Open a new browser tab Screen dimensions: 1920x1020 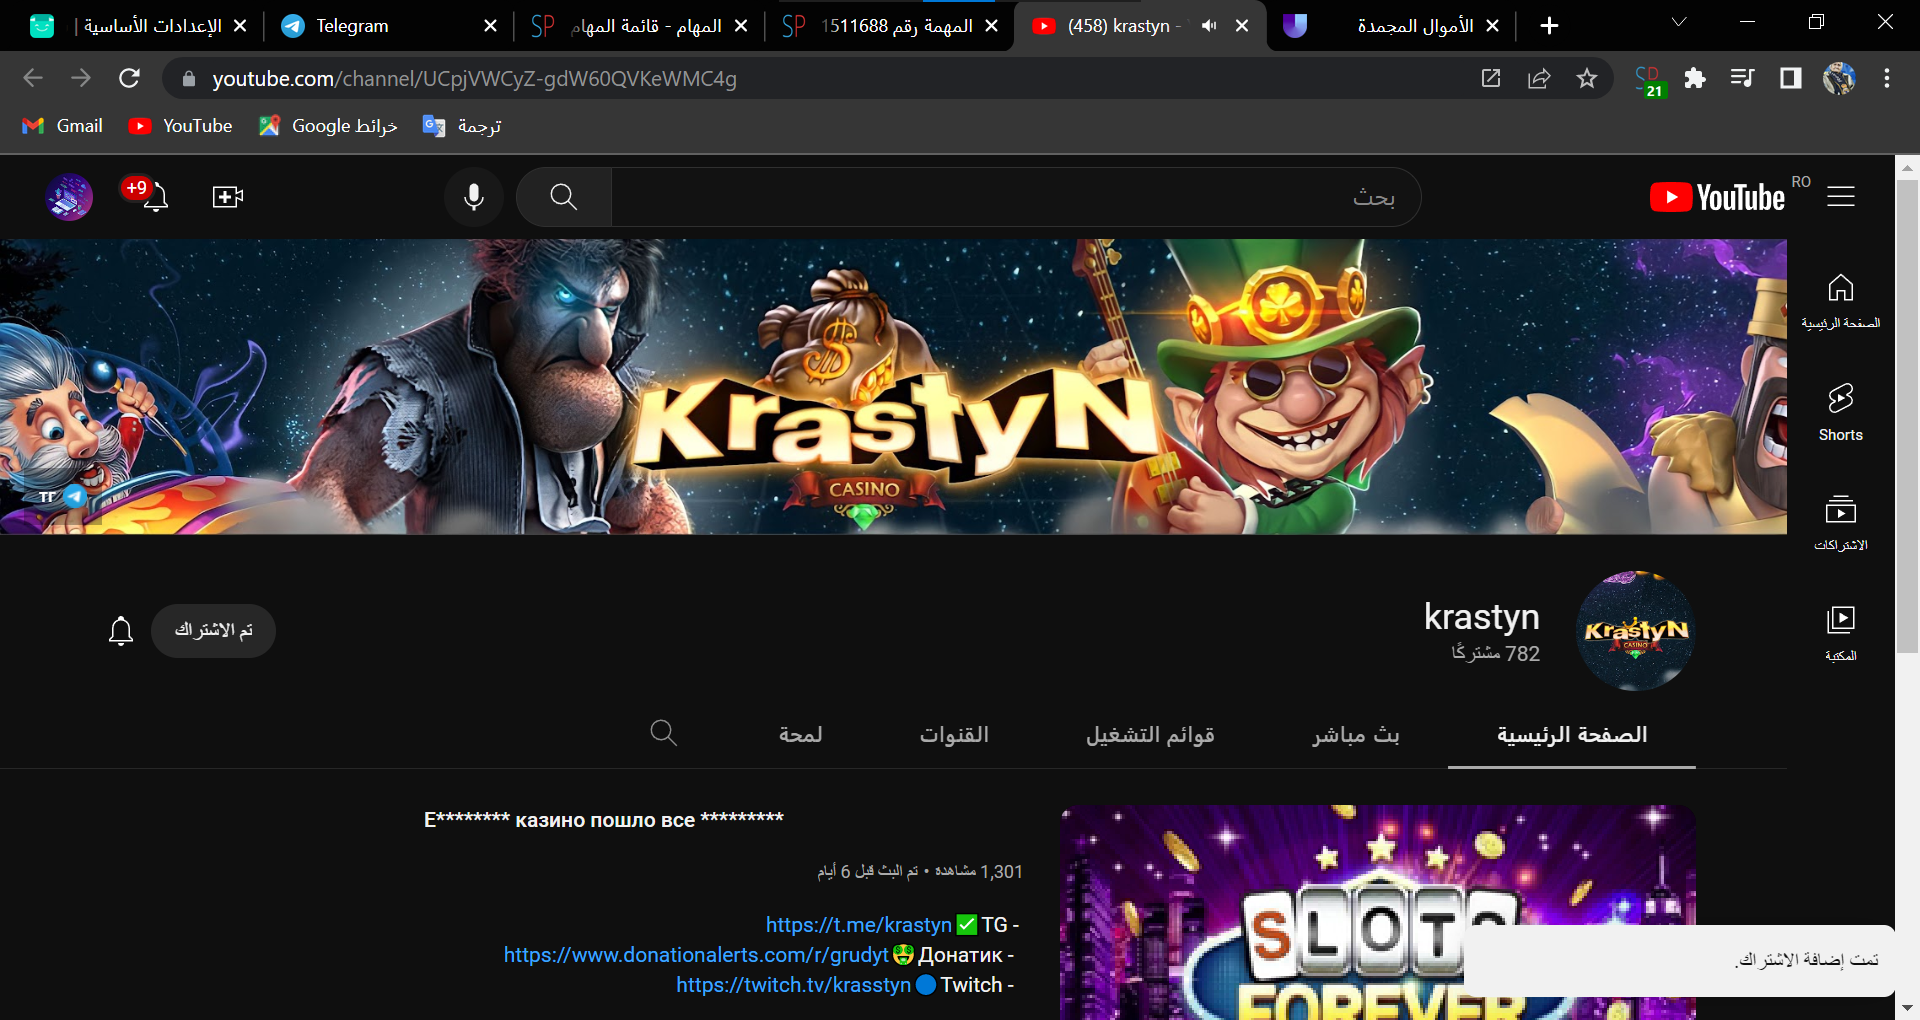point(1549,26)
